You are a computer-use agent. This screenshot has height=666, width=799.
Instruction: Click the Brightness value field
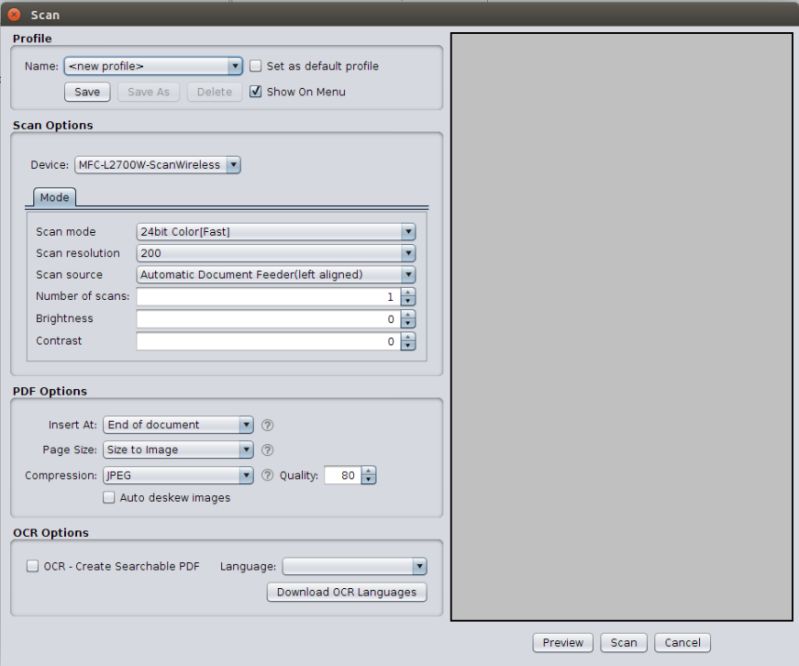coord(269,319)
